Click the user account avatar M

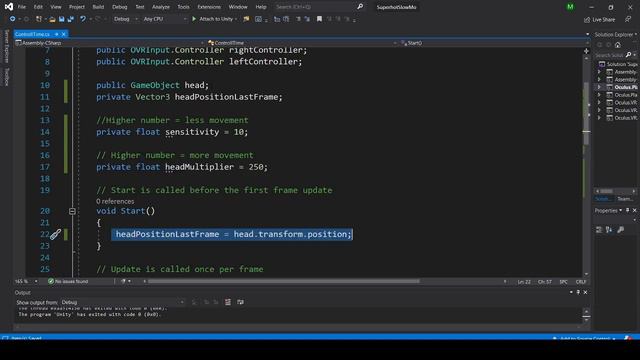[570, 7]
